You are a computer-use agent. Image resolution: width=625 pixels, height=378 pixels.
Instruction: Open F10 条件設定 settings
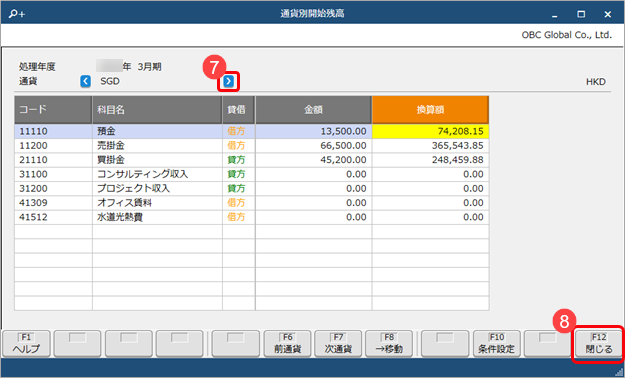[497, 343]
